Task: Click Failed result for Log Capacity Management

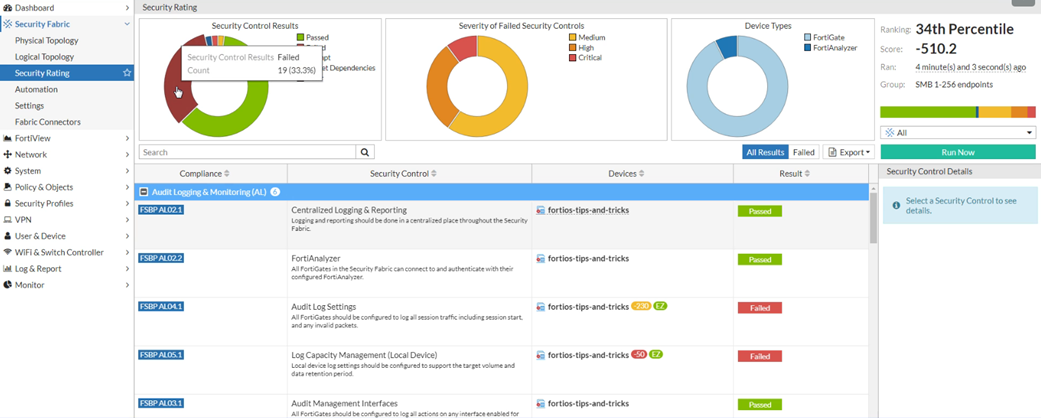Action: pos(760,356)
